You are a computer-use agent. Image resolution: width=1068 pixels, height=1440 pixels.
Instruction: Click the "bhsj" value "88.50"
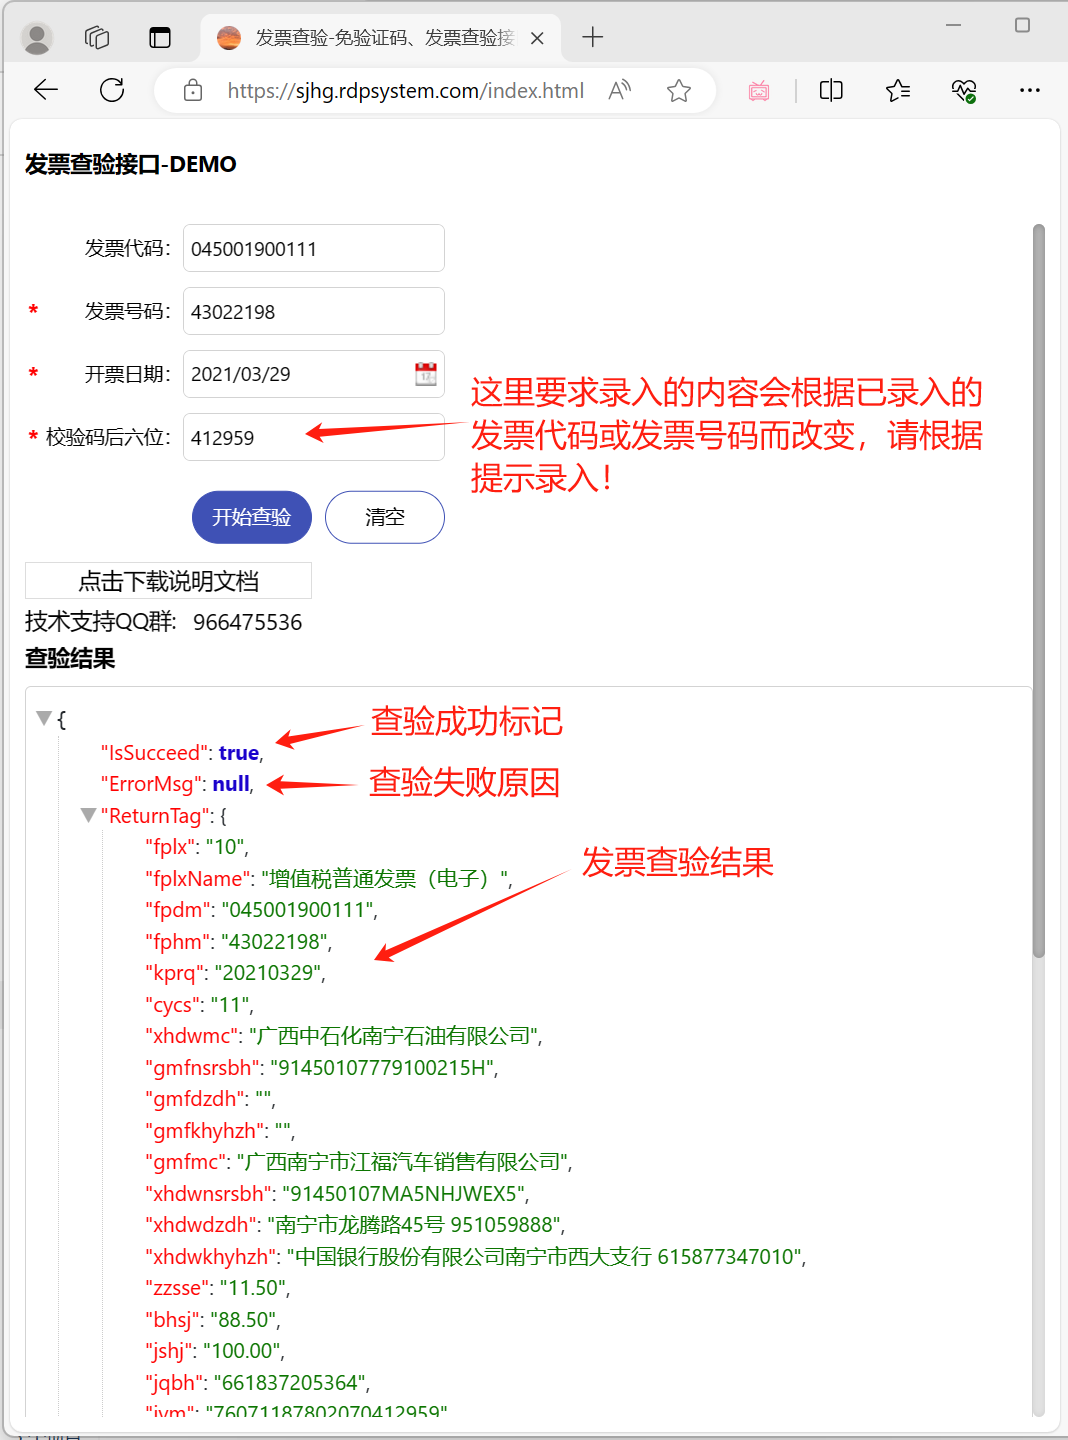point(243,1320)
